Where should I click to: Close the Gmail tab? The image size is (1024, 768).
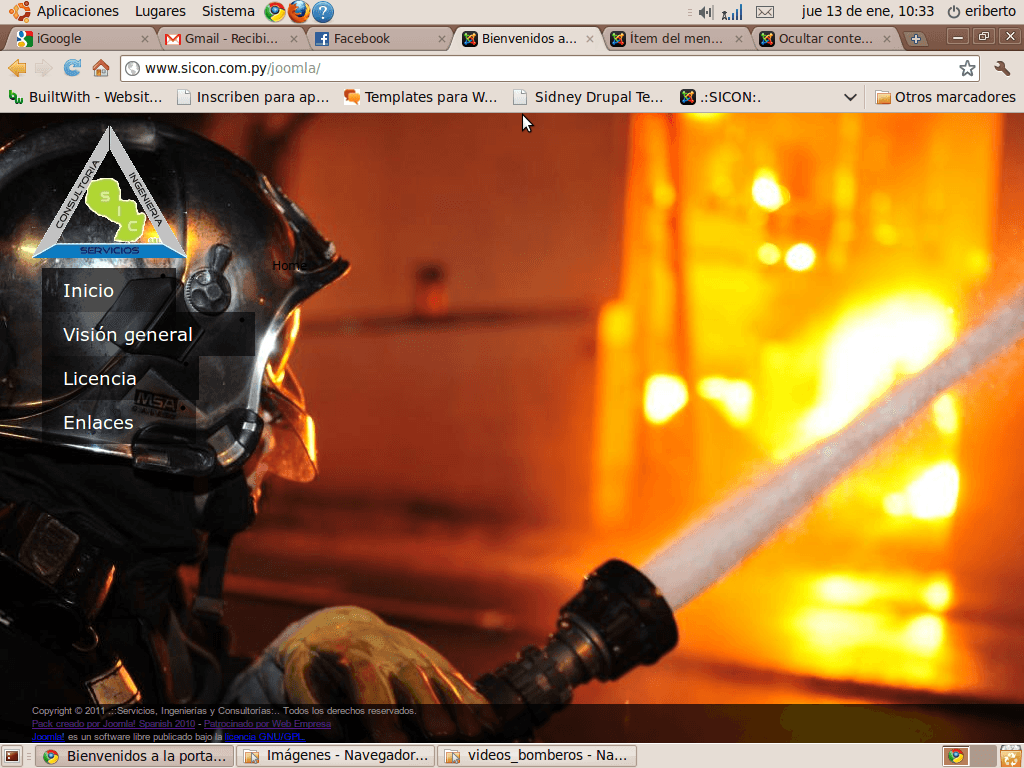294,39
